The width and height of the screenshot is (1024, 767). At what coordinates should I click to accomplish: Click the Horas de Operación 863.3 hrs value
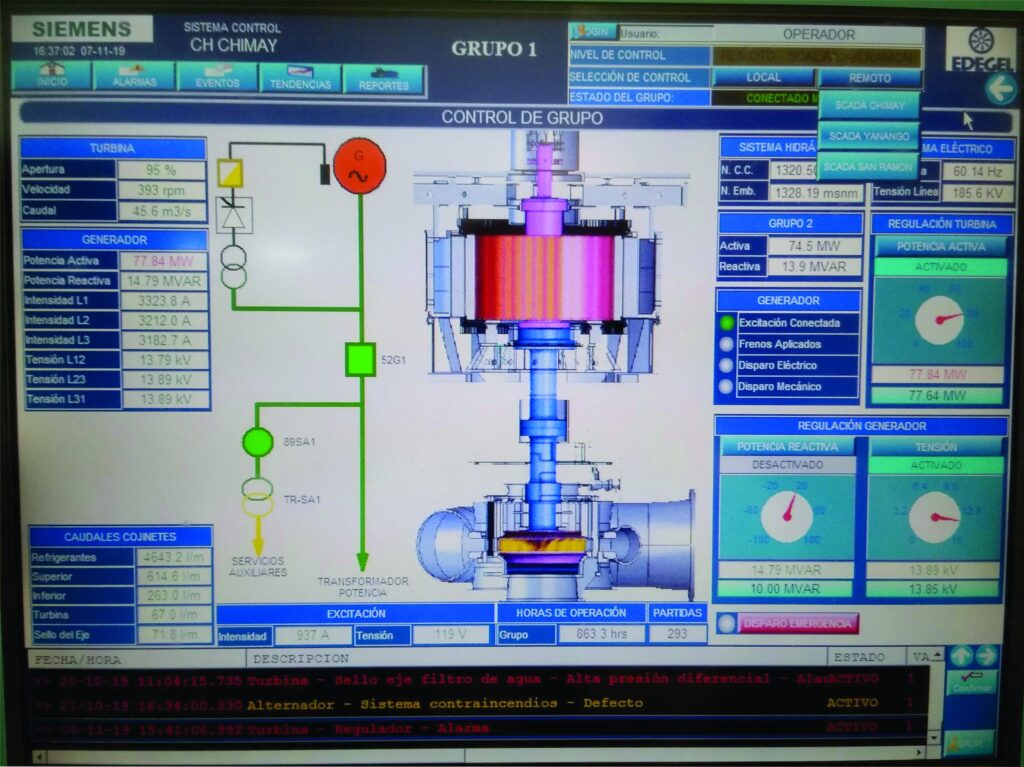click(601, 634)
